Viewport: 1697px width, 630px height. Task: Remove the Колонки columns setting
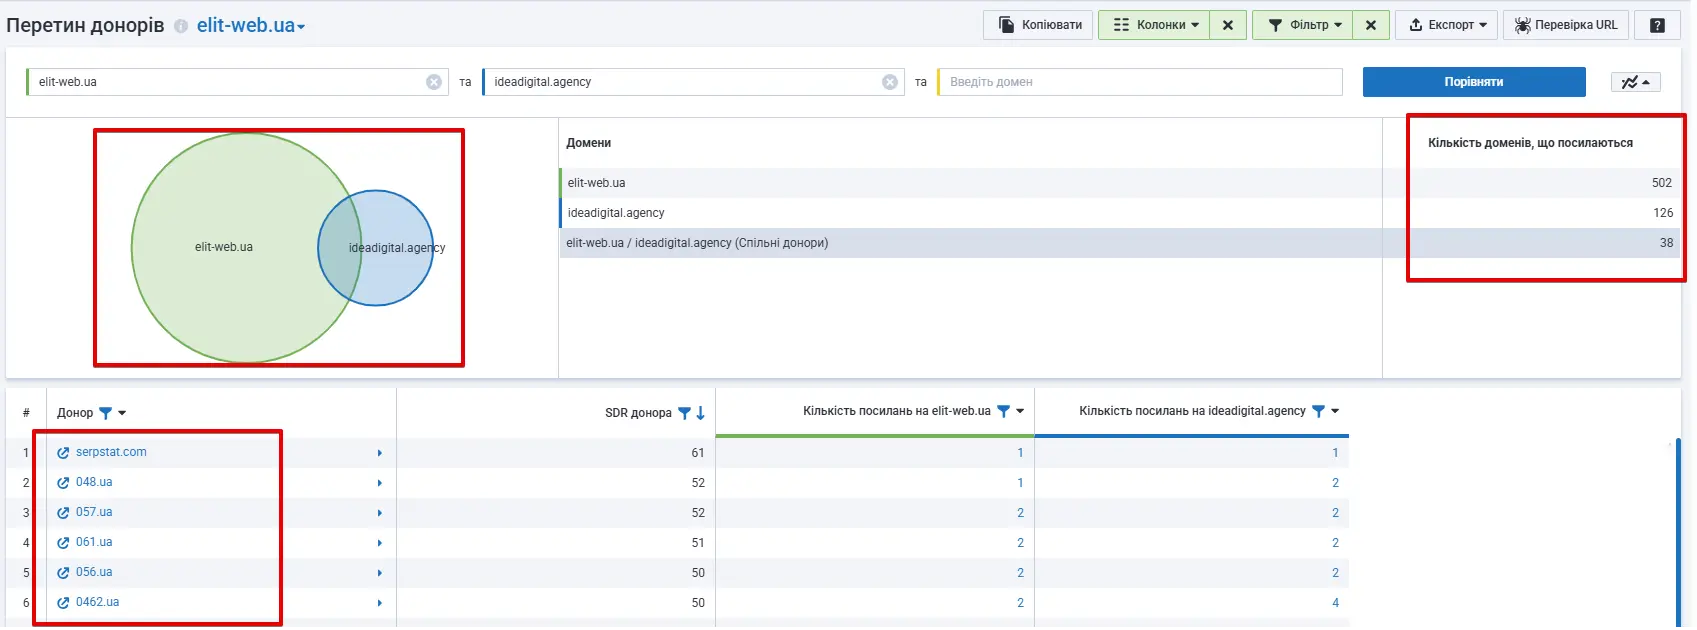tap(1228, 25)
